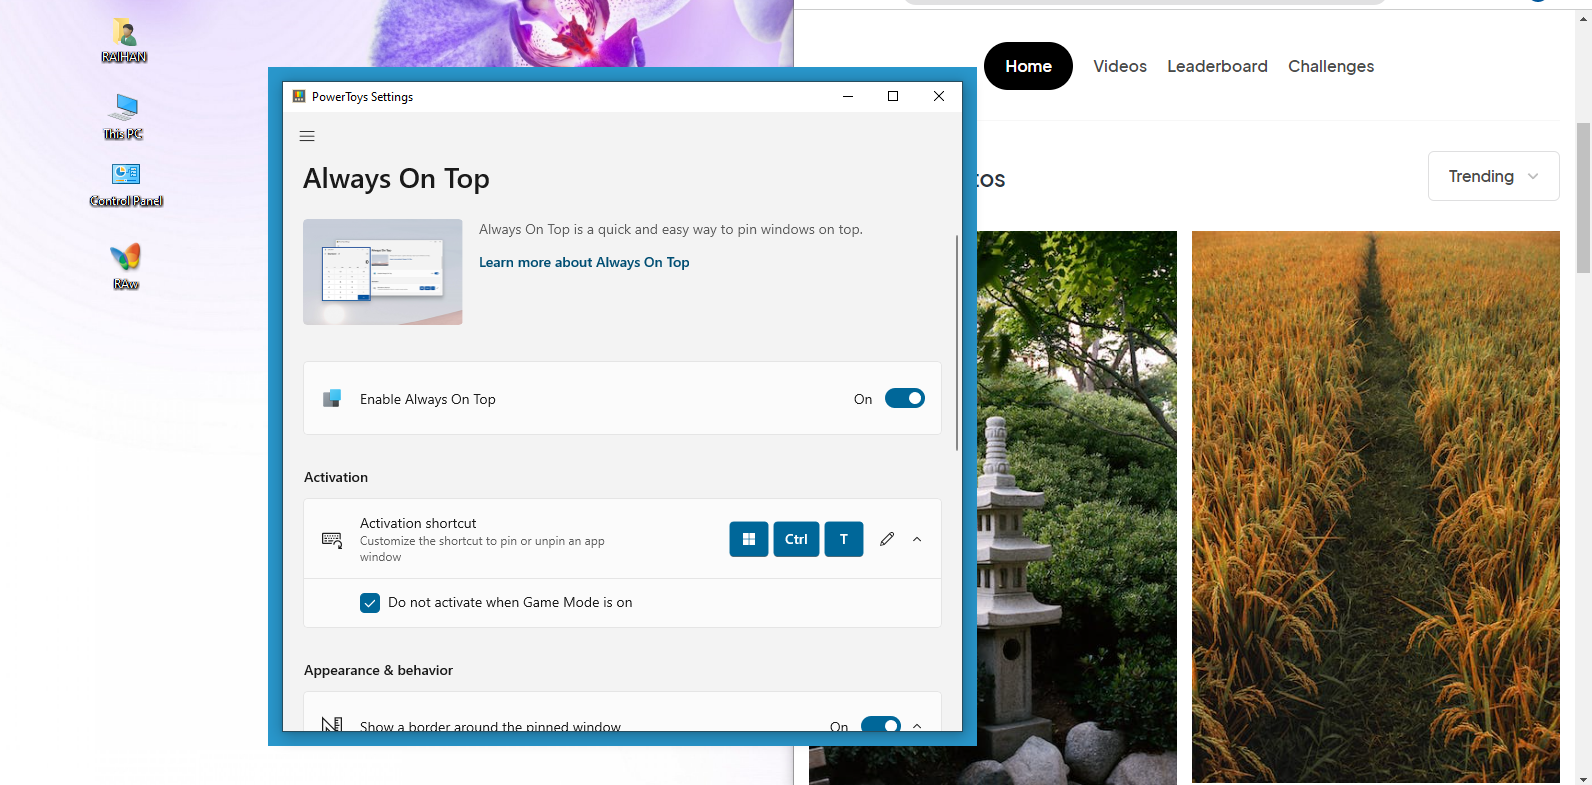Image resolution: width=1592 pixels, height=785 pixels.
Task: Switch to the Videos tab on the website
Action: (1120, 66)
